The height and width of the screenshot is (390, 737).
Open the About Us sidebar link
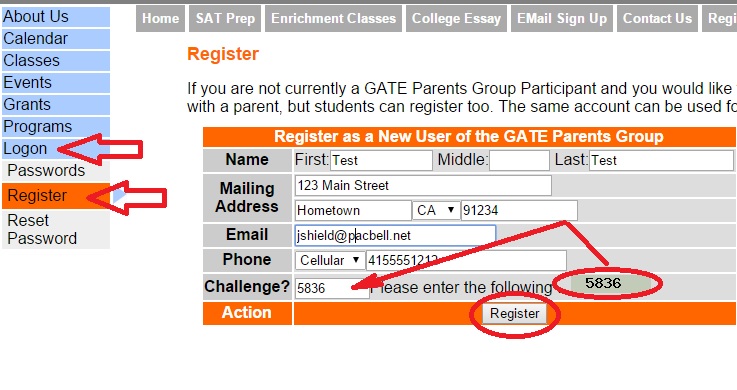coord(56,17)
